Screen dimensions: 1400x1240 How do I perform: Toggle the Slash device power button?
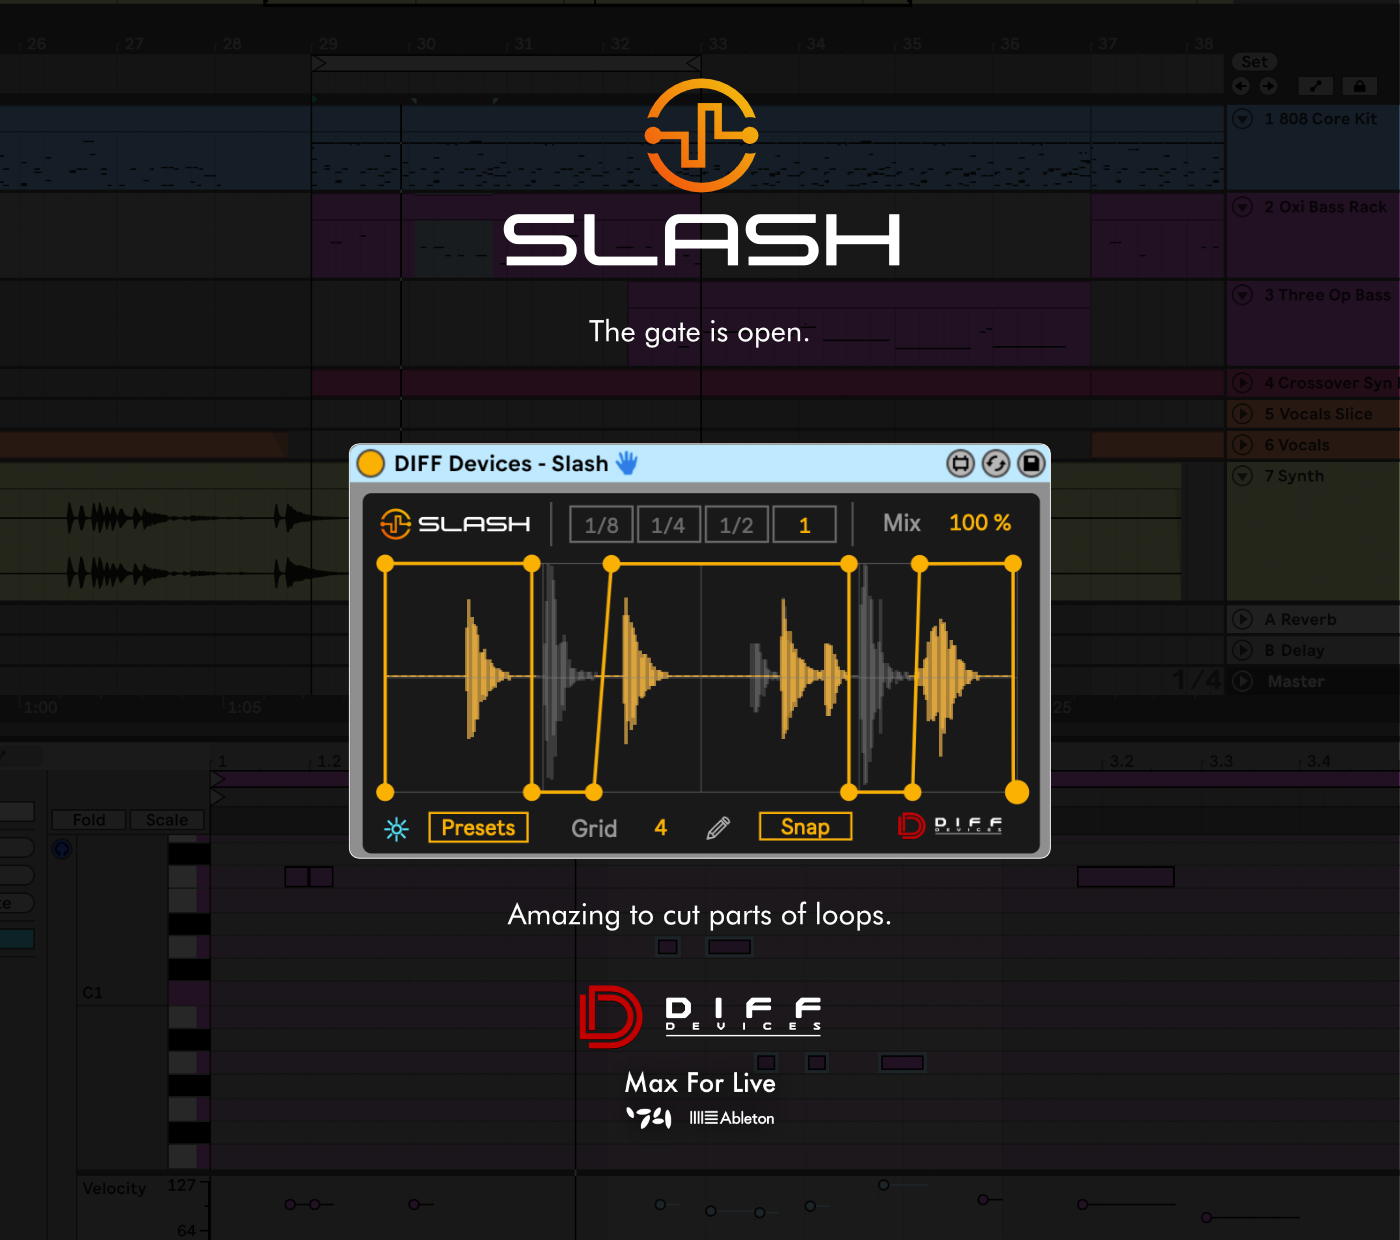(x=371, y=463)
